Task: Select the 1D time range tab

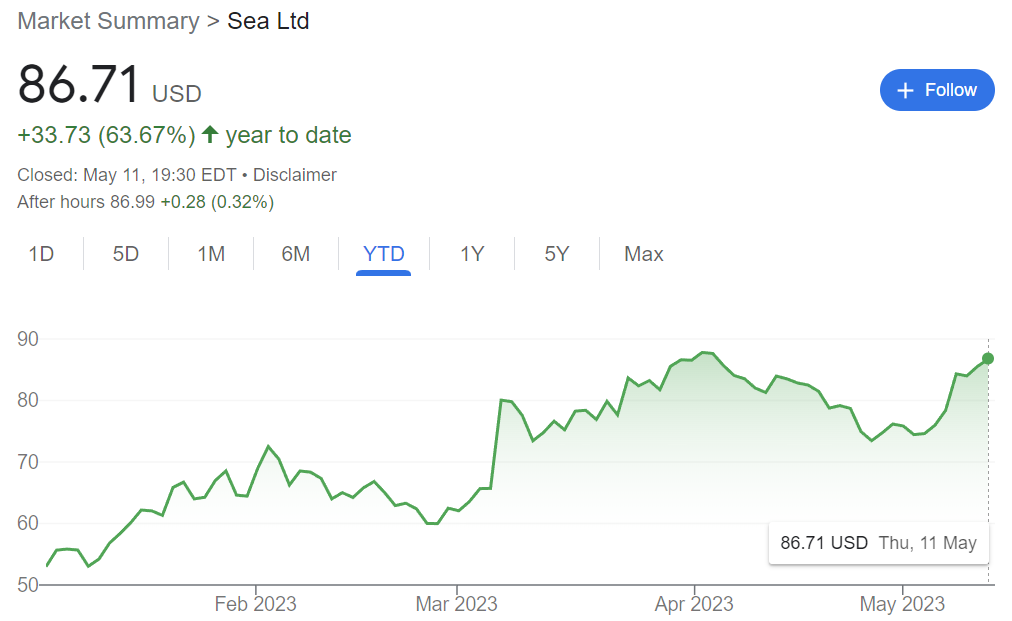Action: [x=41, y=254]
